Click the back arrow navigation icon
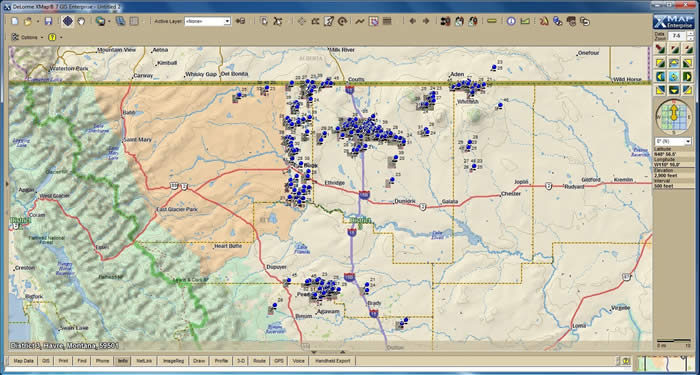This screenshot has width=700, height=375. (412, 21)
